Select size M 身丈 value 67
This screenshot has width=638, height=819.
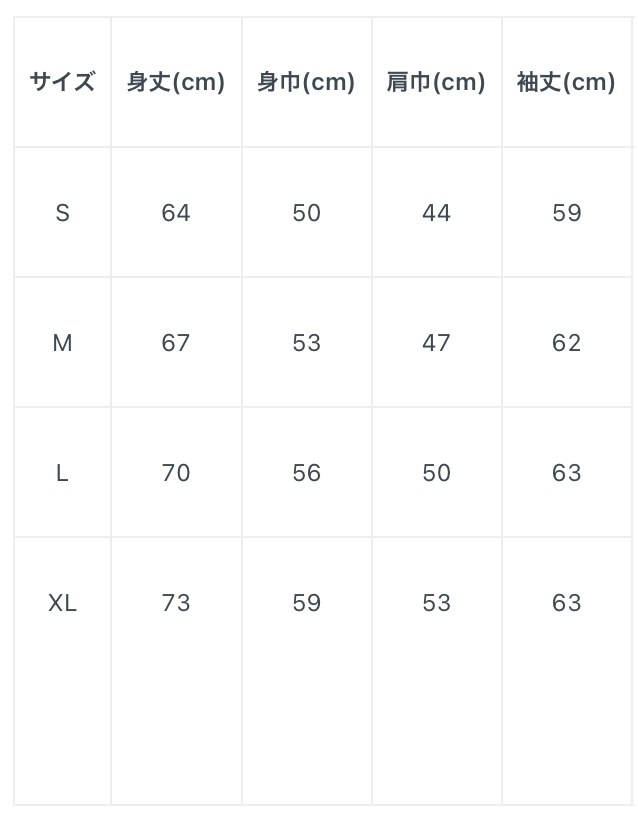click(176, 343)
